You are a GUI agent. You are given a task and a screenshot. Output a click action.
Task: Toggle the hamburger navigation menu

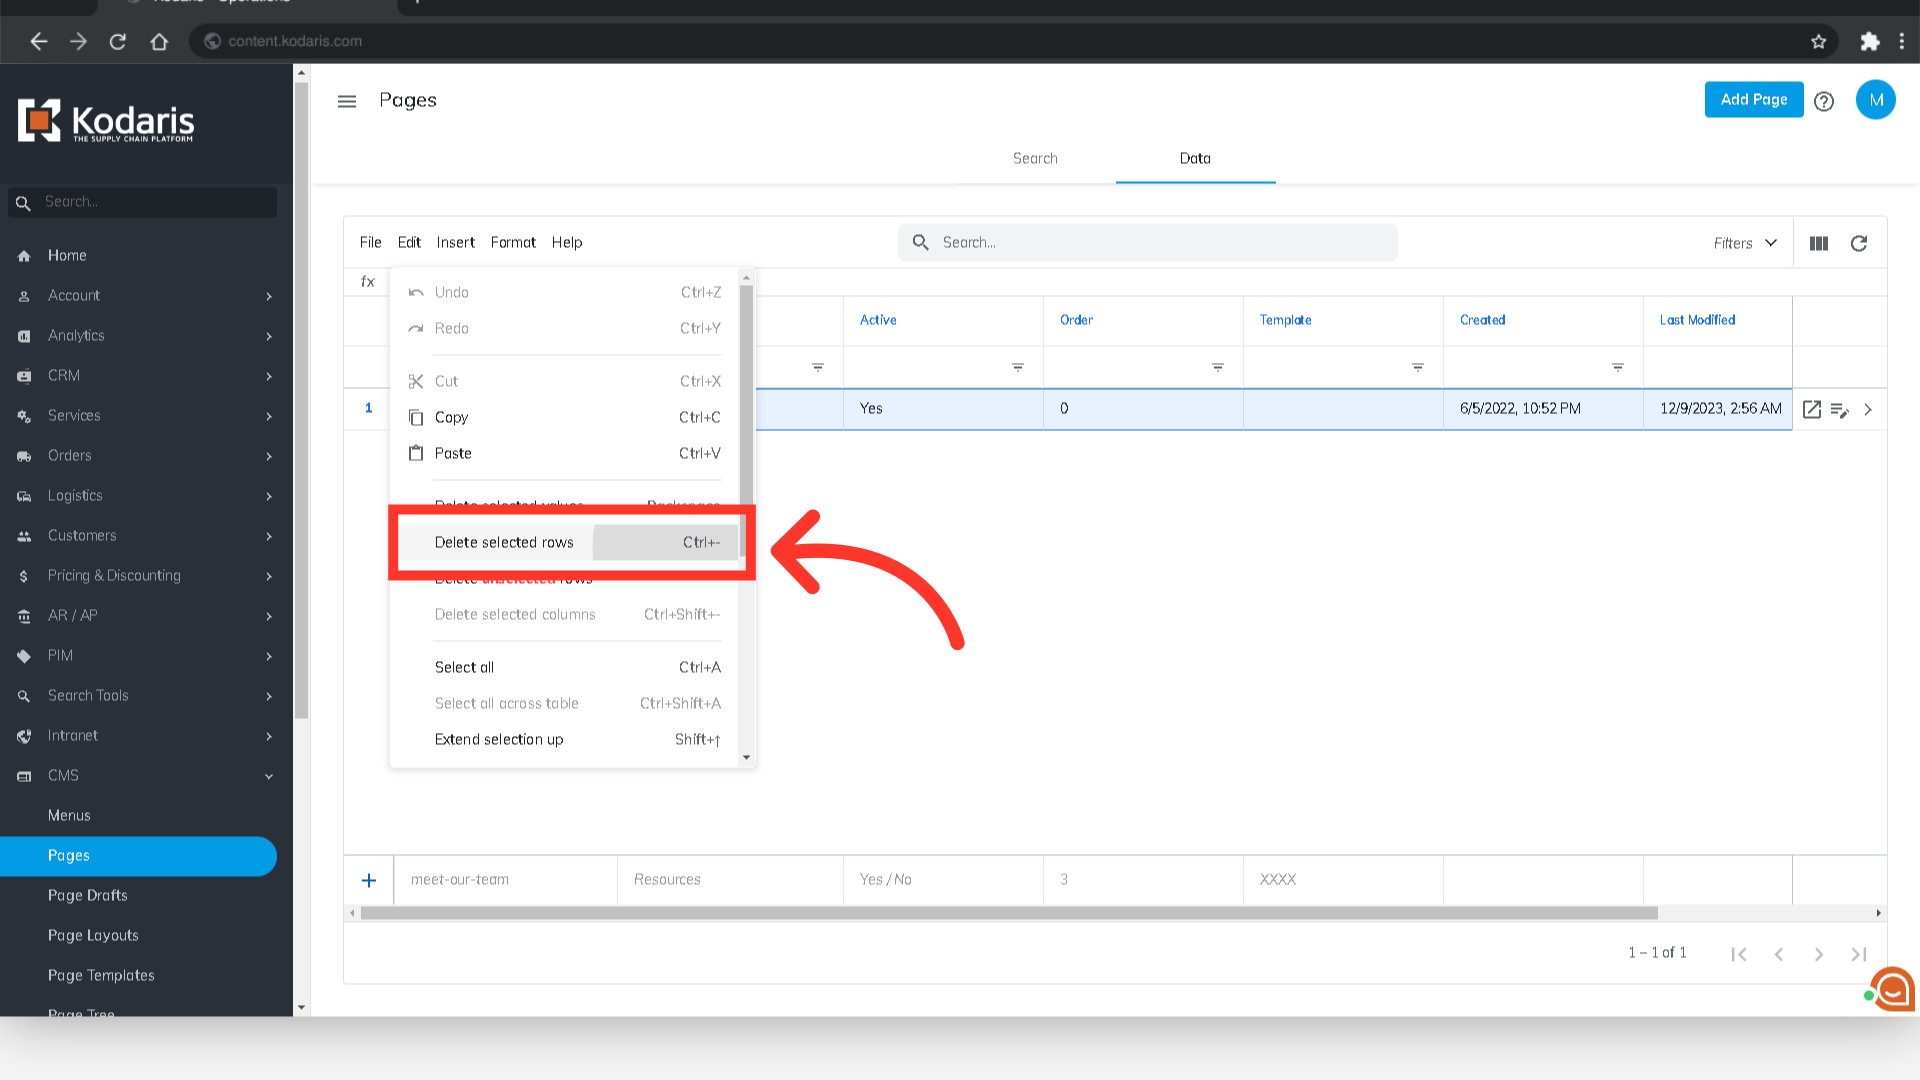(x=347, y=101)
